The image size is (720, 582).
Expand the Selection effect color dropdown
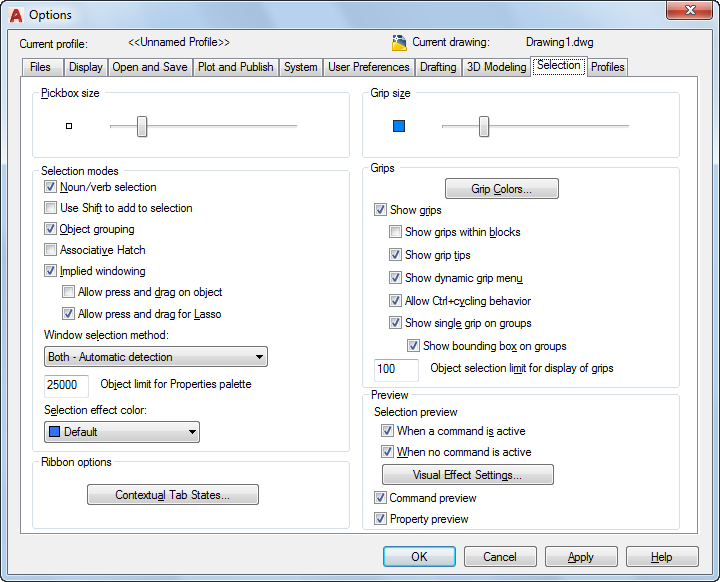point(122,432)
